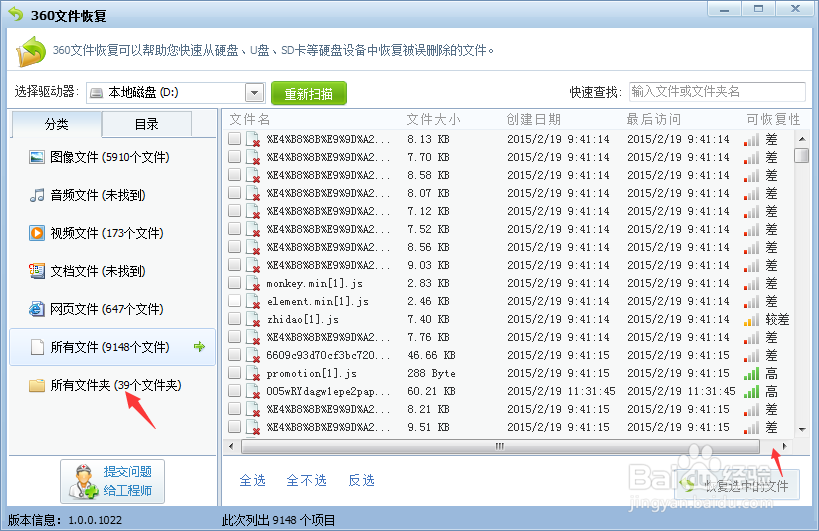The height and width of the screenshot is (531, 819).
Task: Click the 反选 link
Action: coord(361,480)
